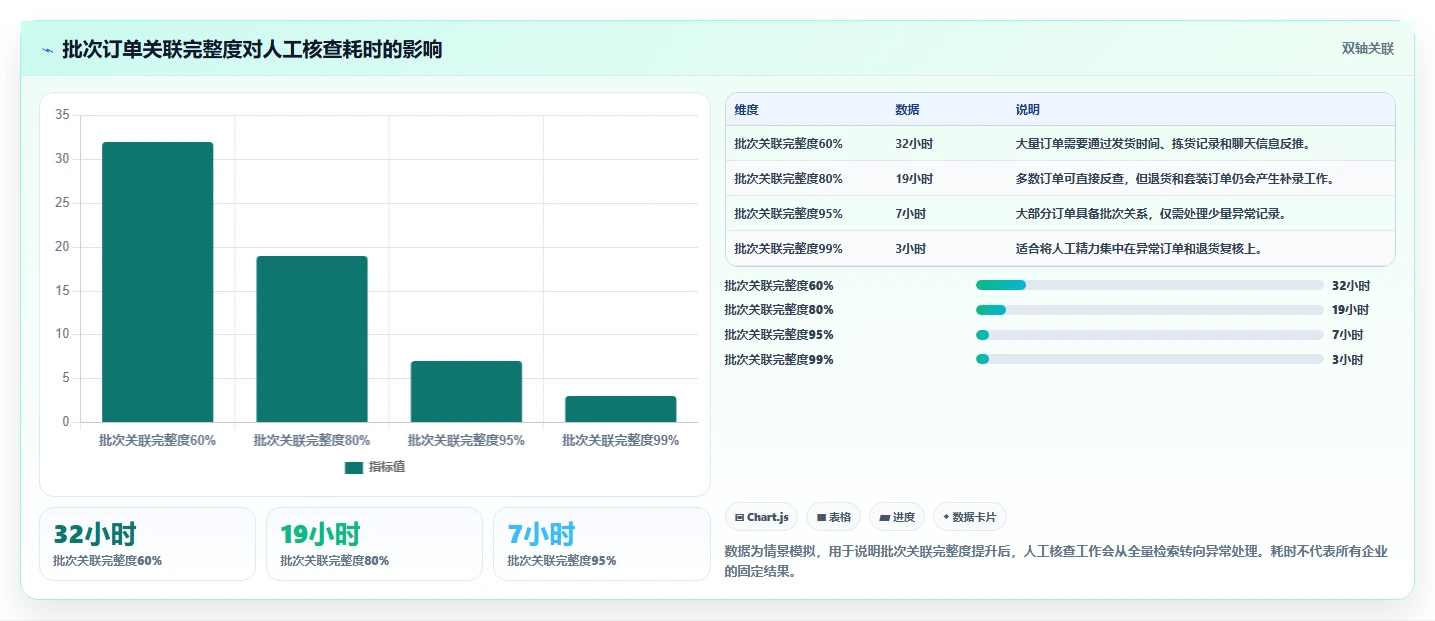Click x-axis label 批次关联完整度80%

[312, 440]
